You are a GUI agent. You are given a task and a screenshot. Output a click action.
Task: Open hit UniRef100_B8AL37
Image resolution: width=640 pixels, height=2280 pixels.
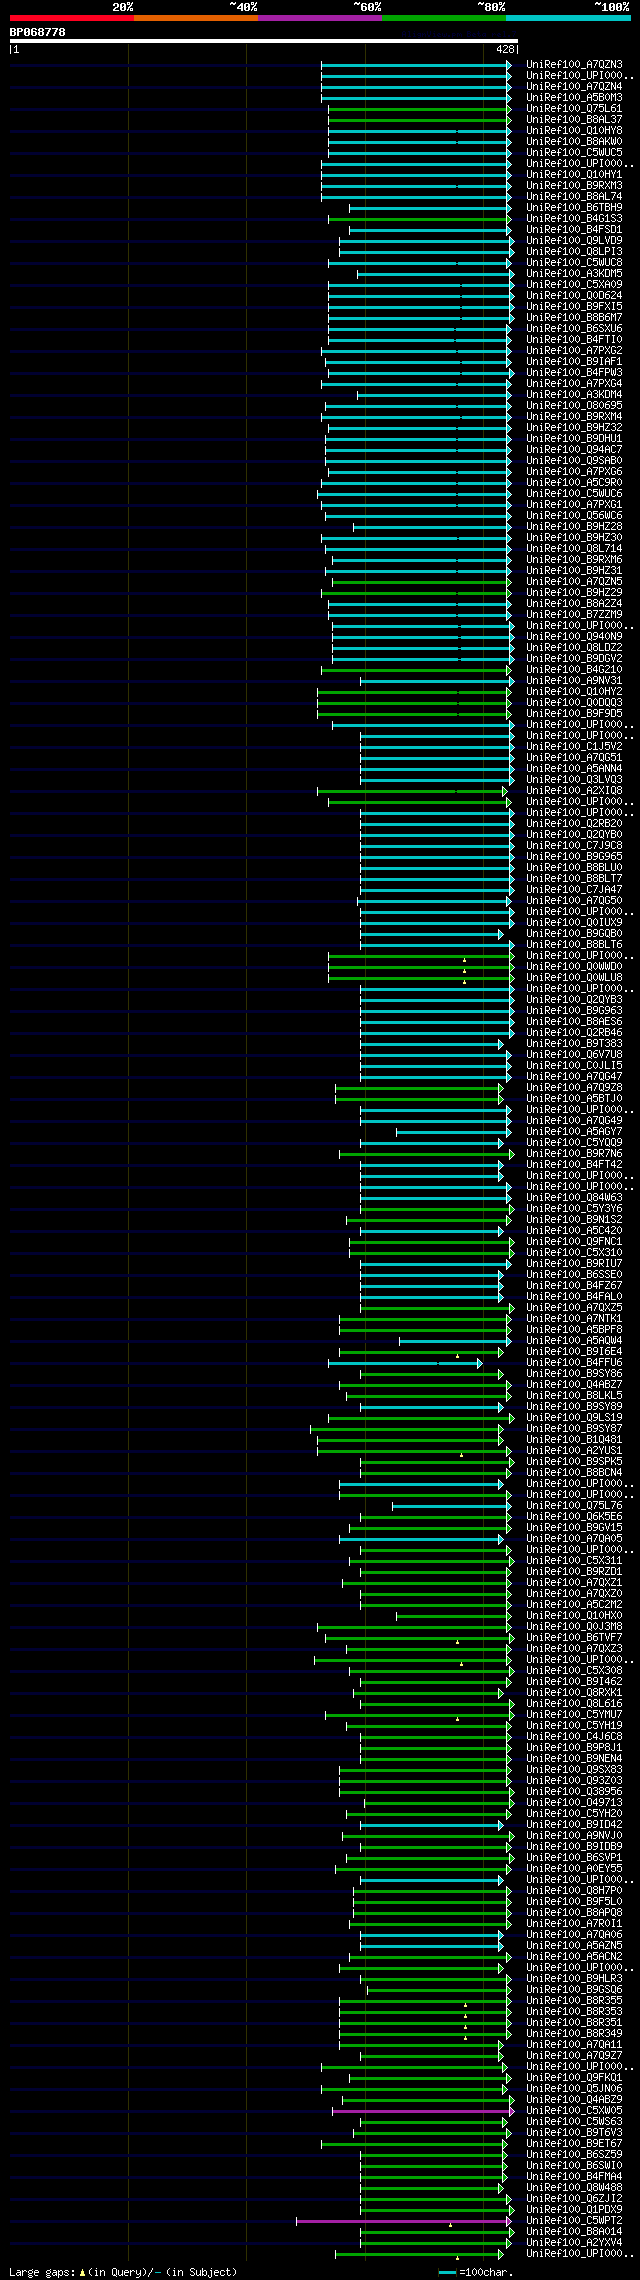574,120
